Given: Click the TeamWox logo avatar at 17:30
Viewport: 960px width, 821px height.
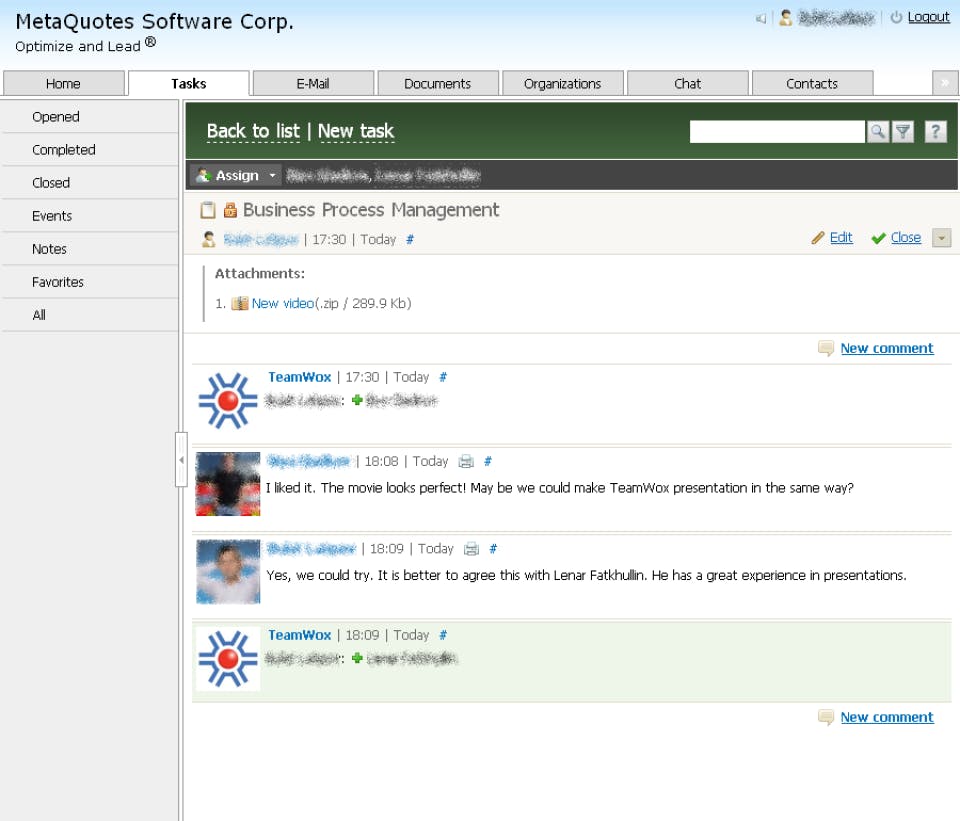Looking at the screenshot, I should (x=228, y=400).
